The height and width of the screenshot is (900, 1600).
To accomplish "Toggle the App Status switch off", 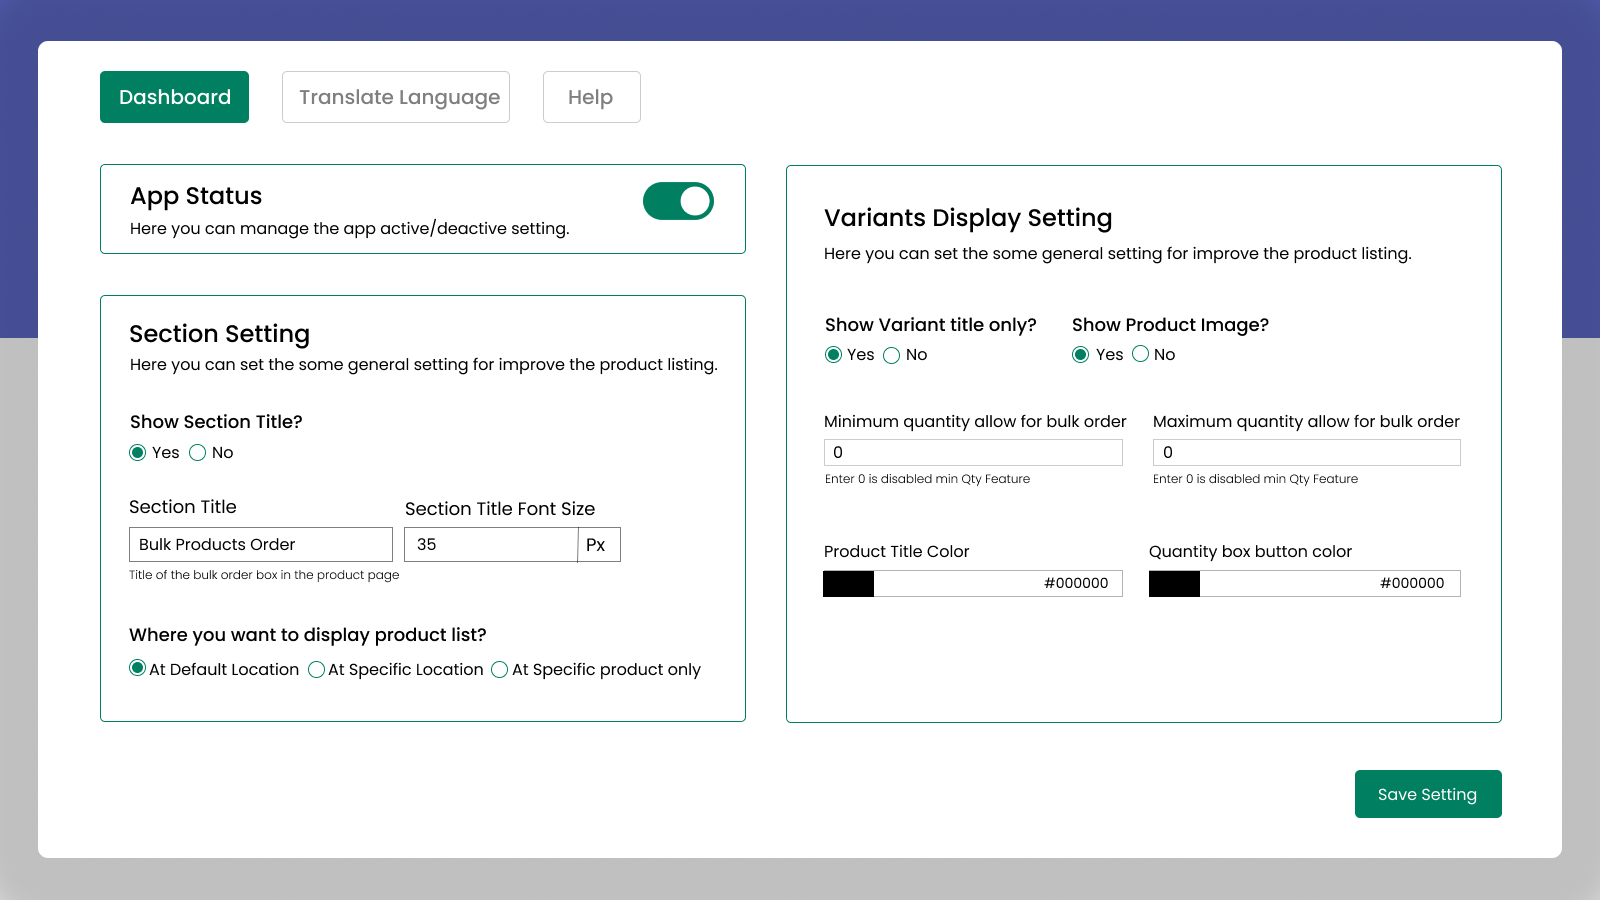I will (678, 200).
